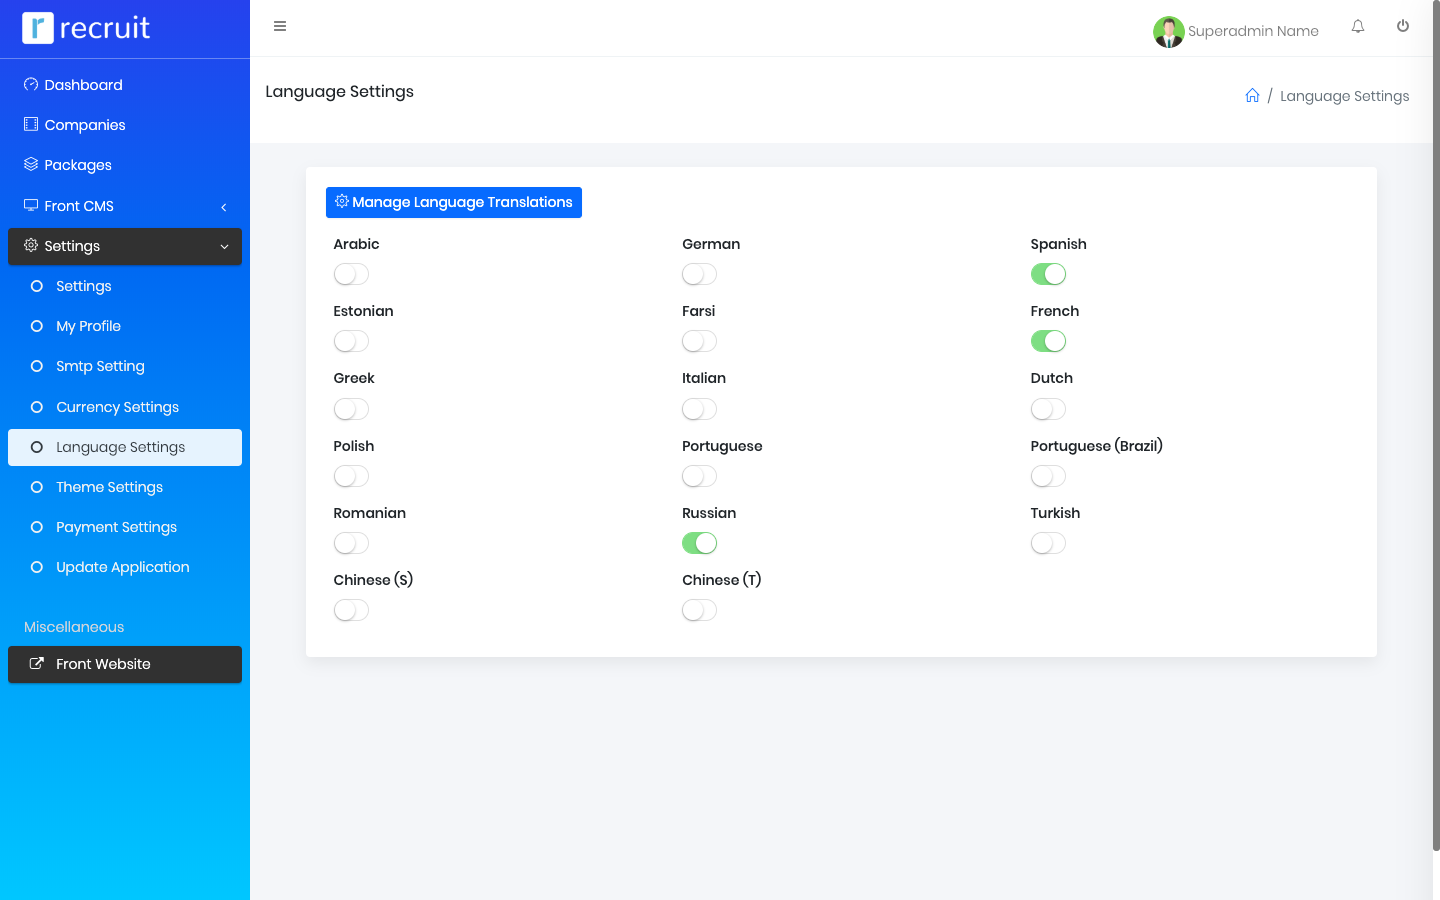Image resolution: width=1440 pixels, height=900 pixels.
Task: Open the notifications bell
Action: 1358,27
